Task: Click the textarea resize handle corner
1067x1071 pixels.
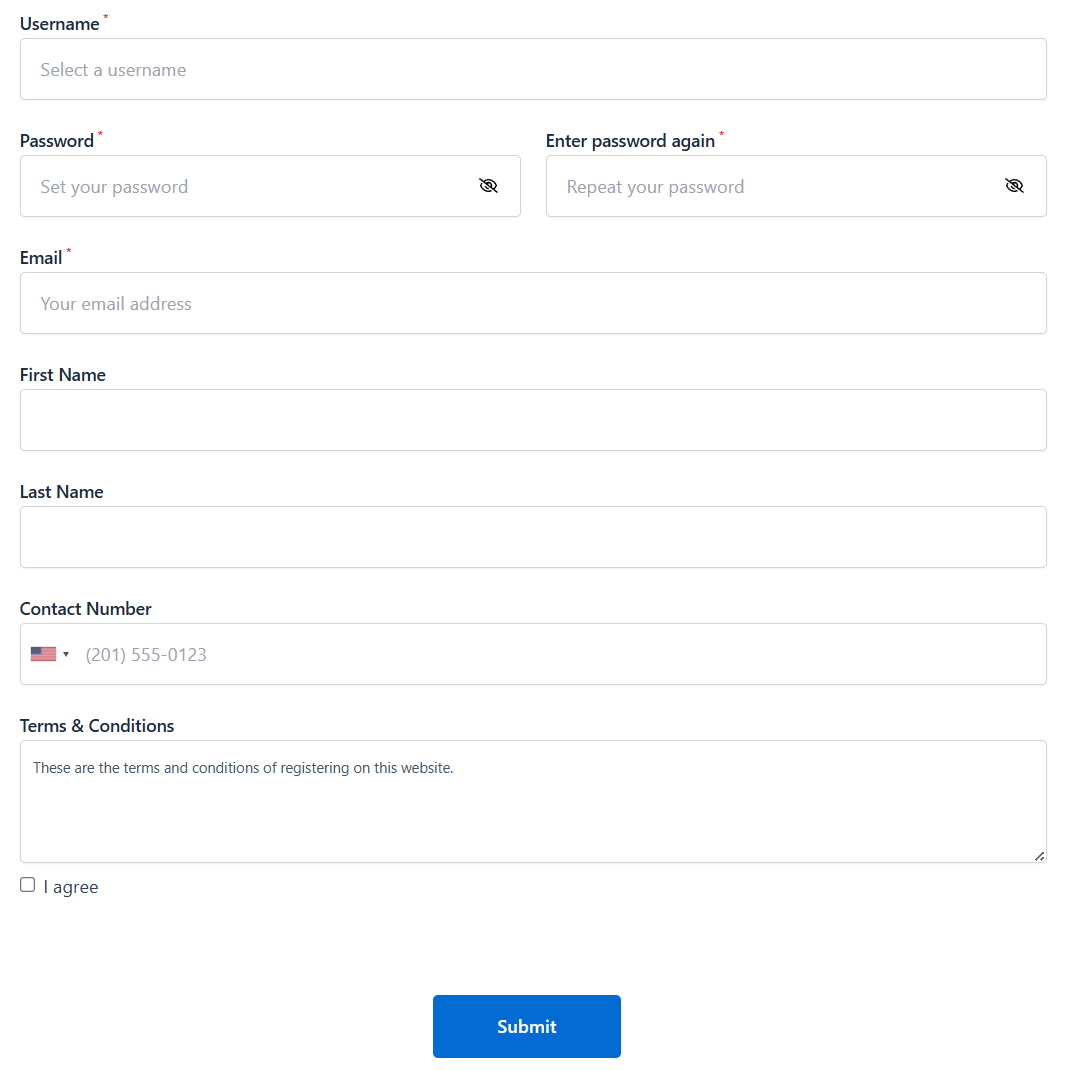Action: (x=1040, y=856)
